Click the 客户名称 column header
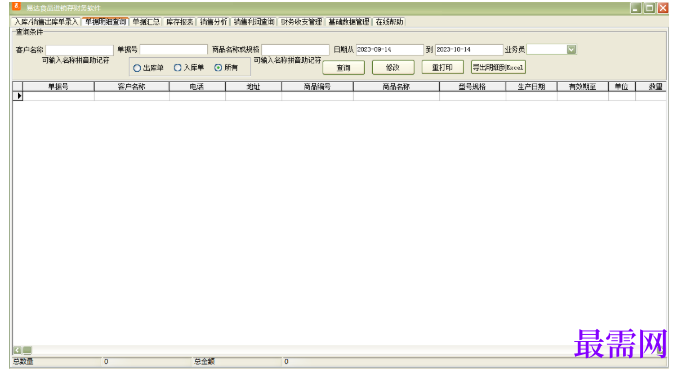This screenshot has width=686, height=375. (x=132, y=87)
